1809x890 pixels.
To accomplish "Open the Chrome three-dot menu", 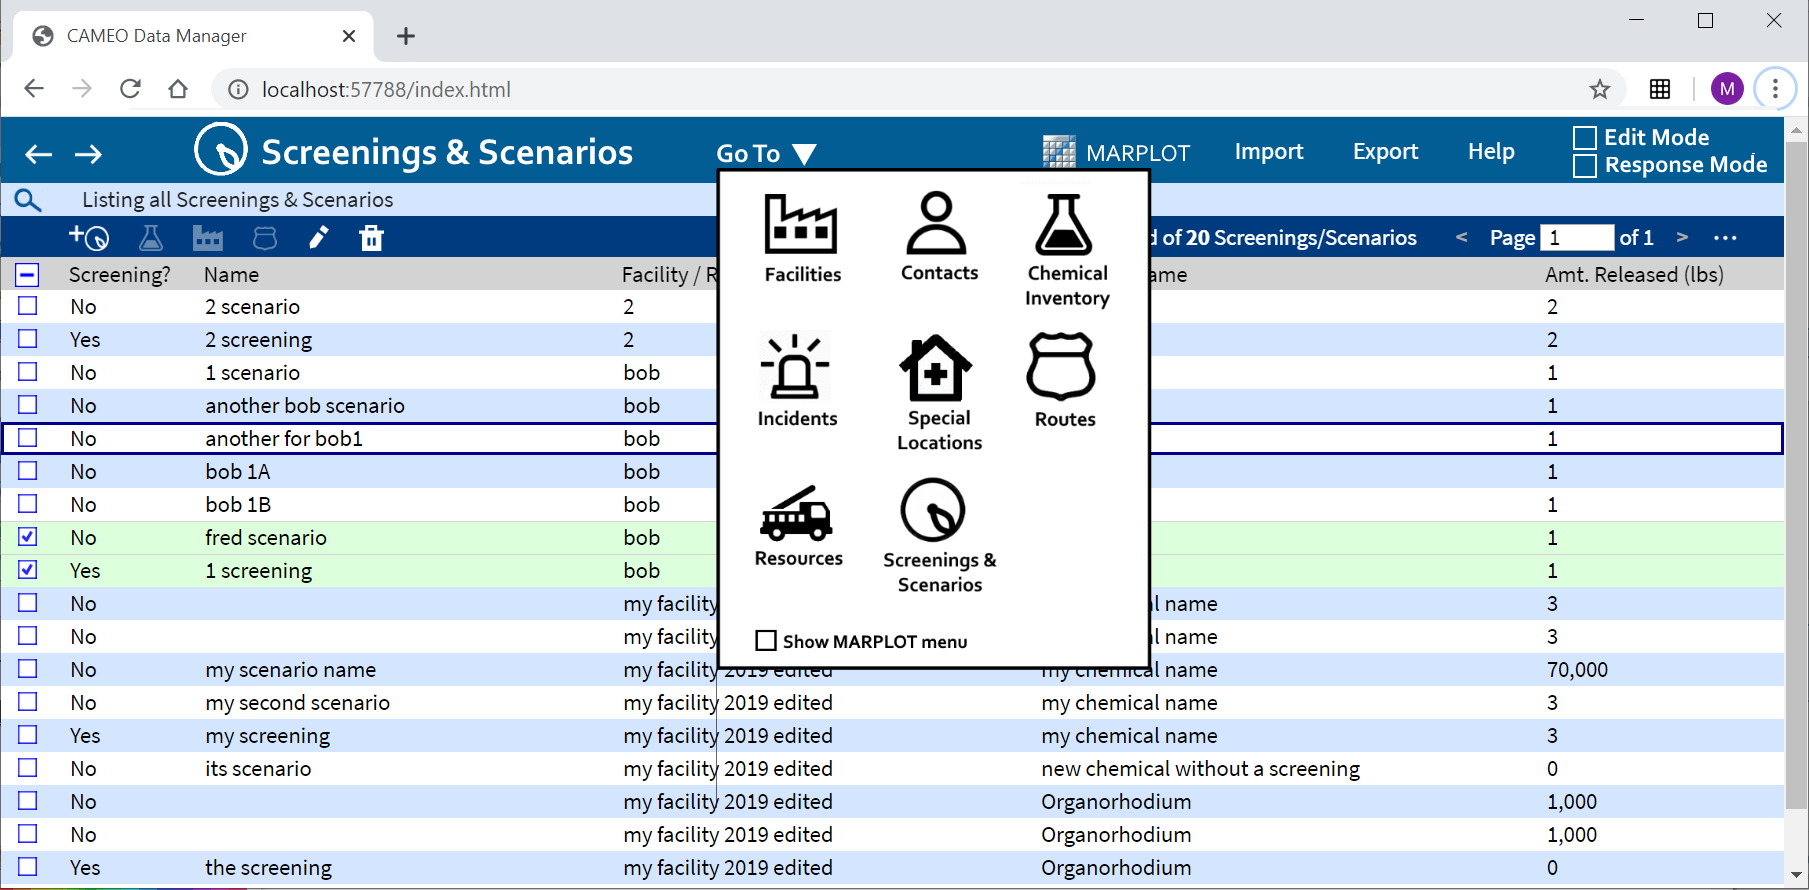I will click(x=1775, y=89).
